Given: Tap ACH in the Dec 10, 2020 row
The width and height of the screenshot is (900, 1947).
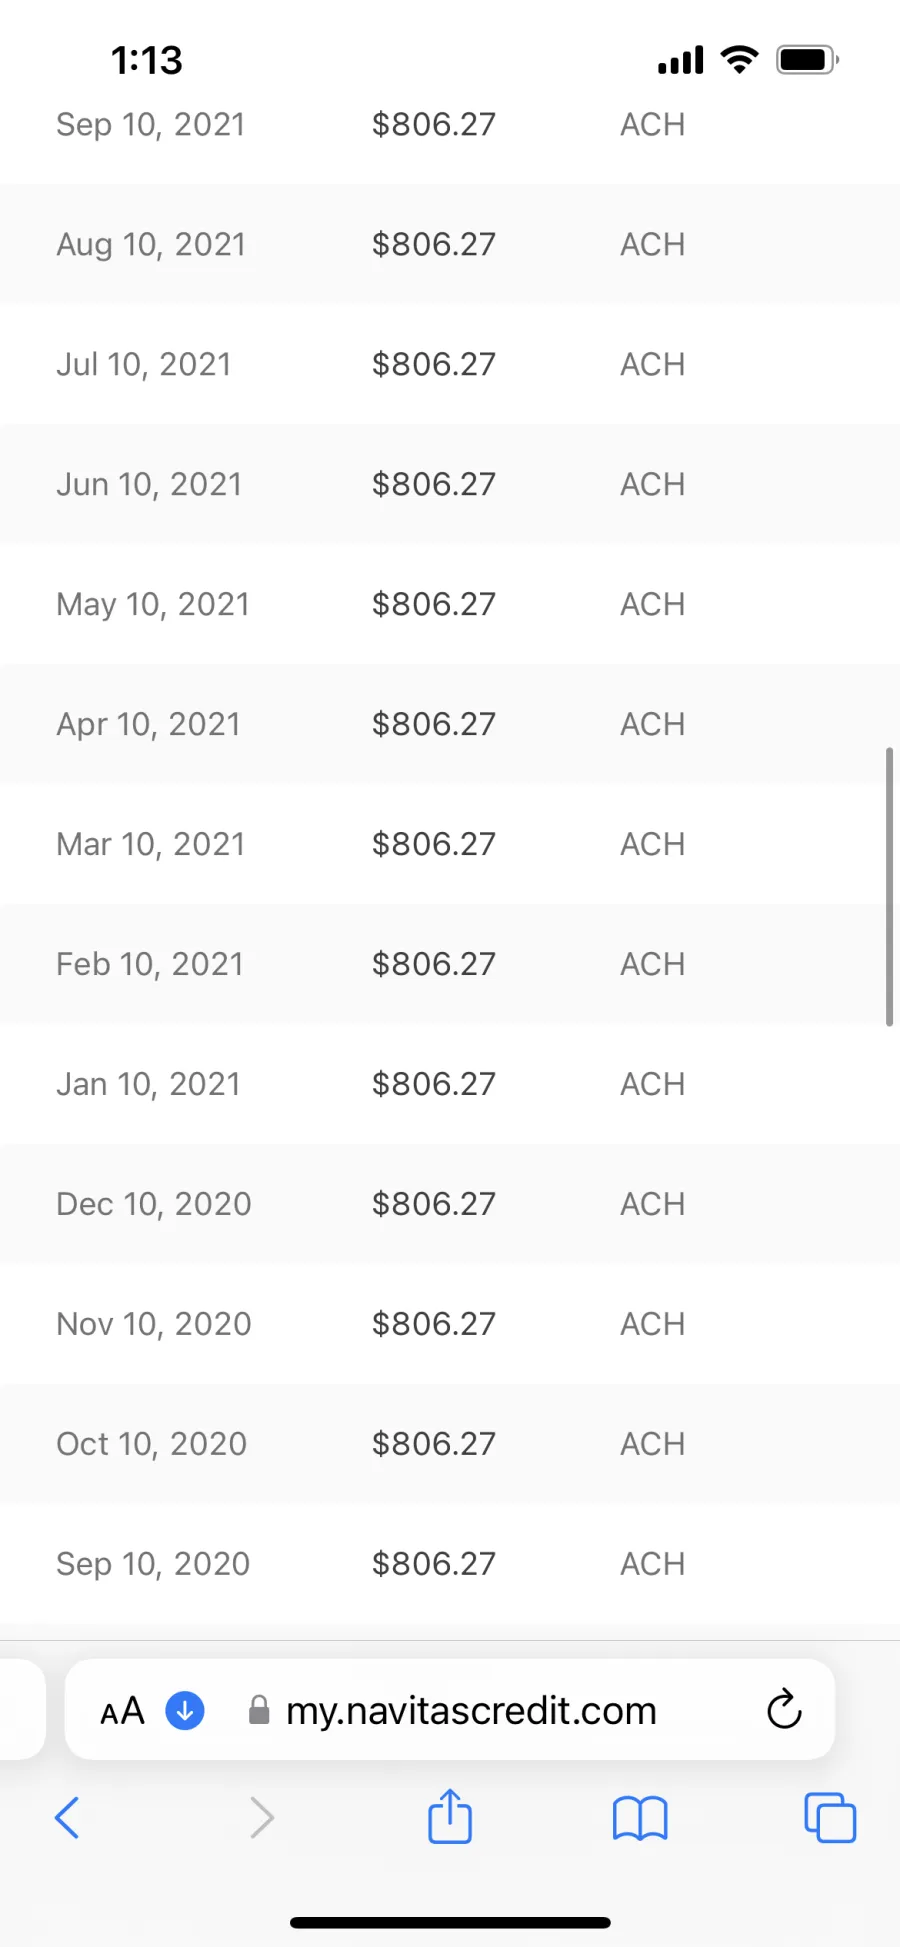Looking at the screenshot, I should pos(652,1204).
